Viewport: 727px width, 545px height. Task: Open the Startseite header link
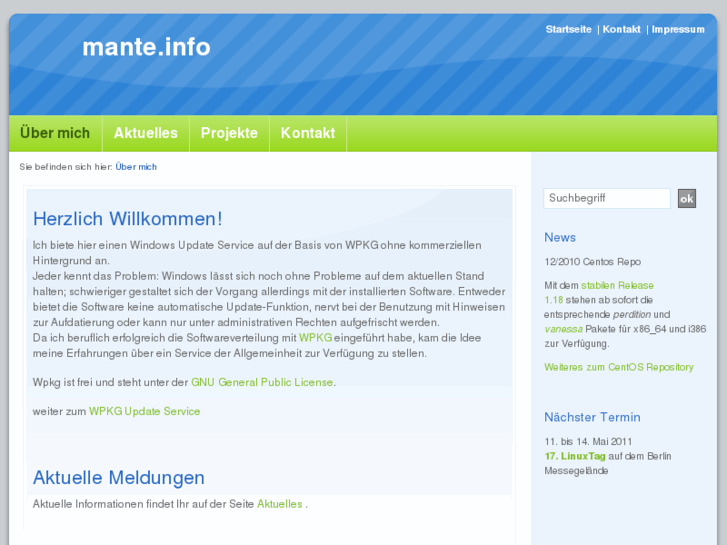tap(568, 29)
